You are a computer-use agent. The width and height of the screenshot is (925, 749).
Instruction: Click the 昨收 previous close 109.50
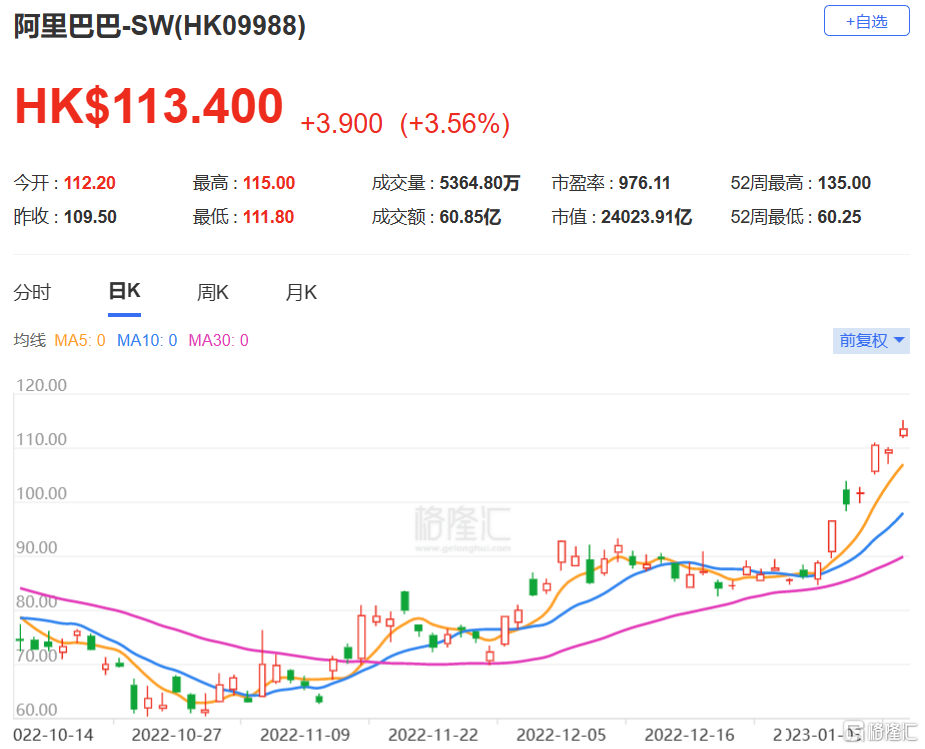tap(90, 217)
